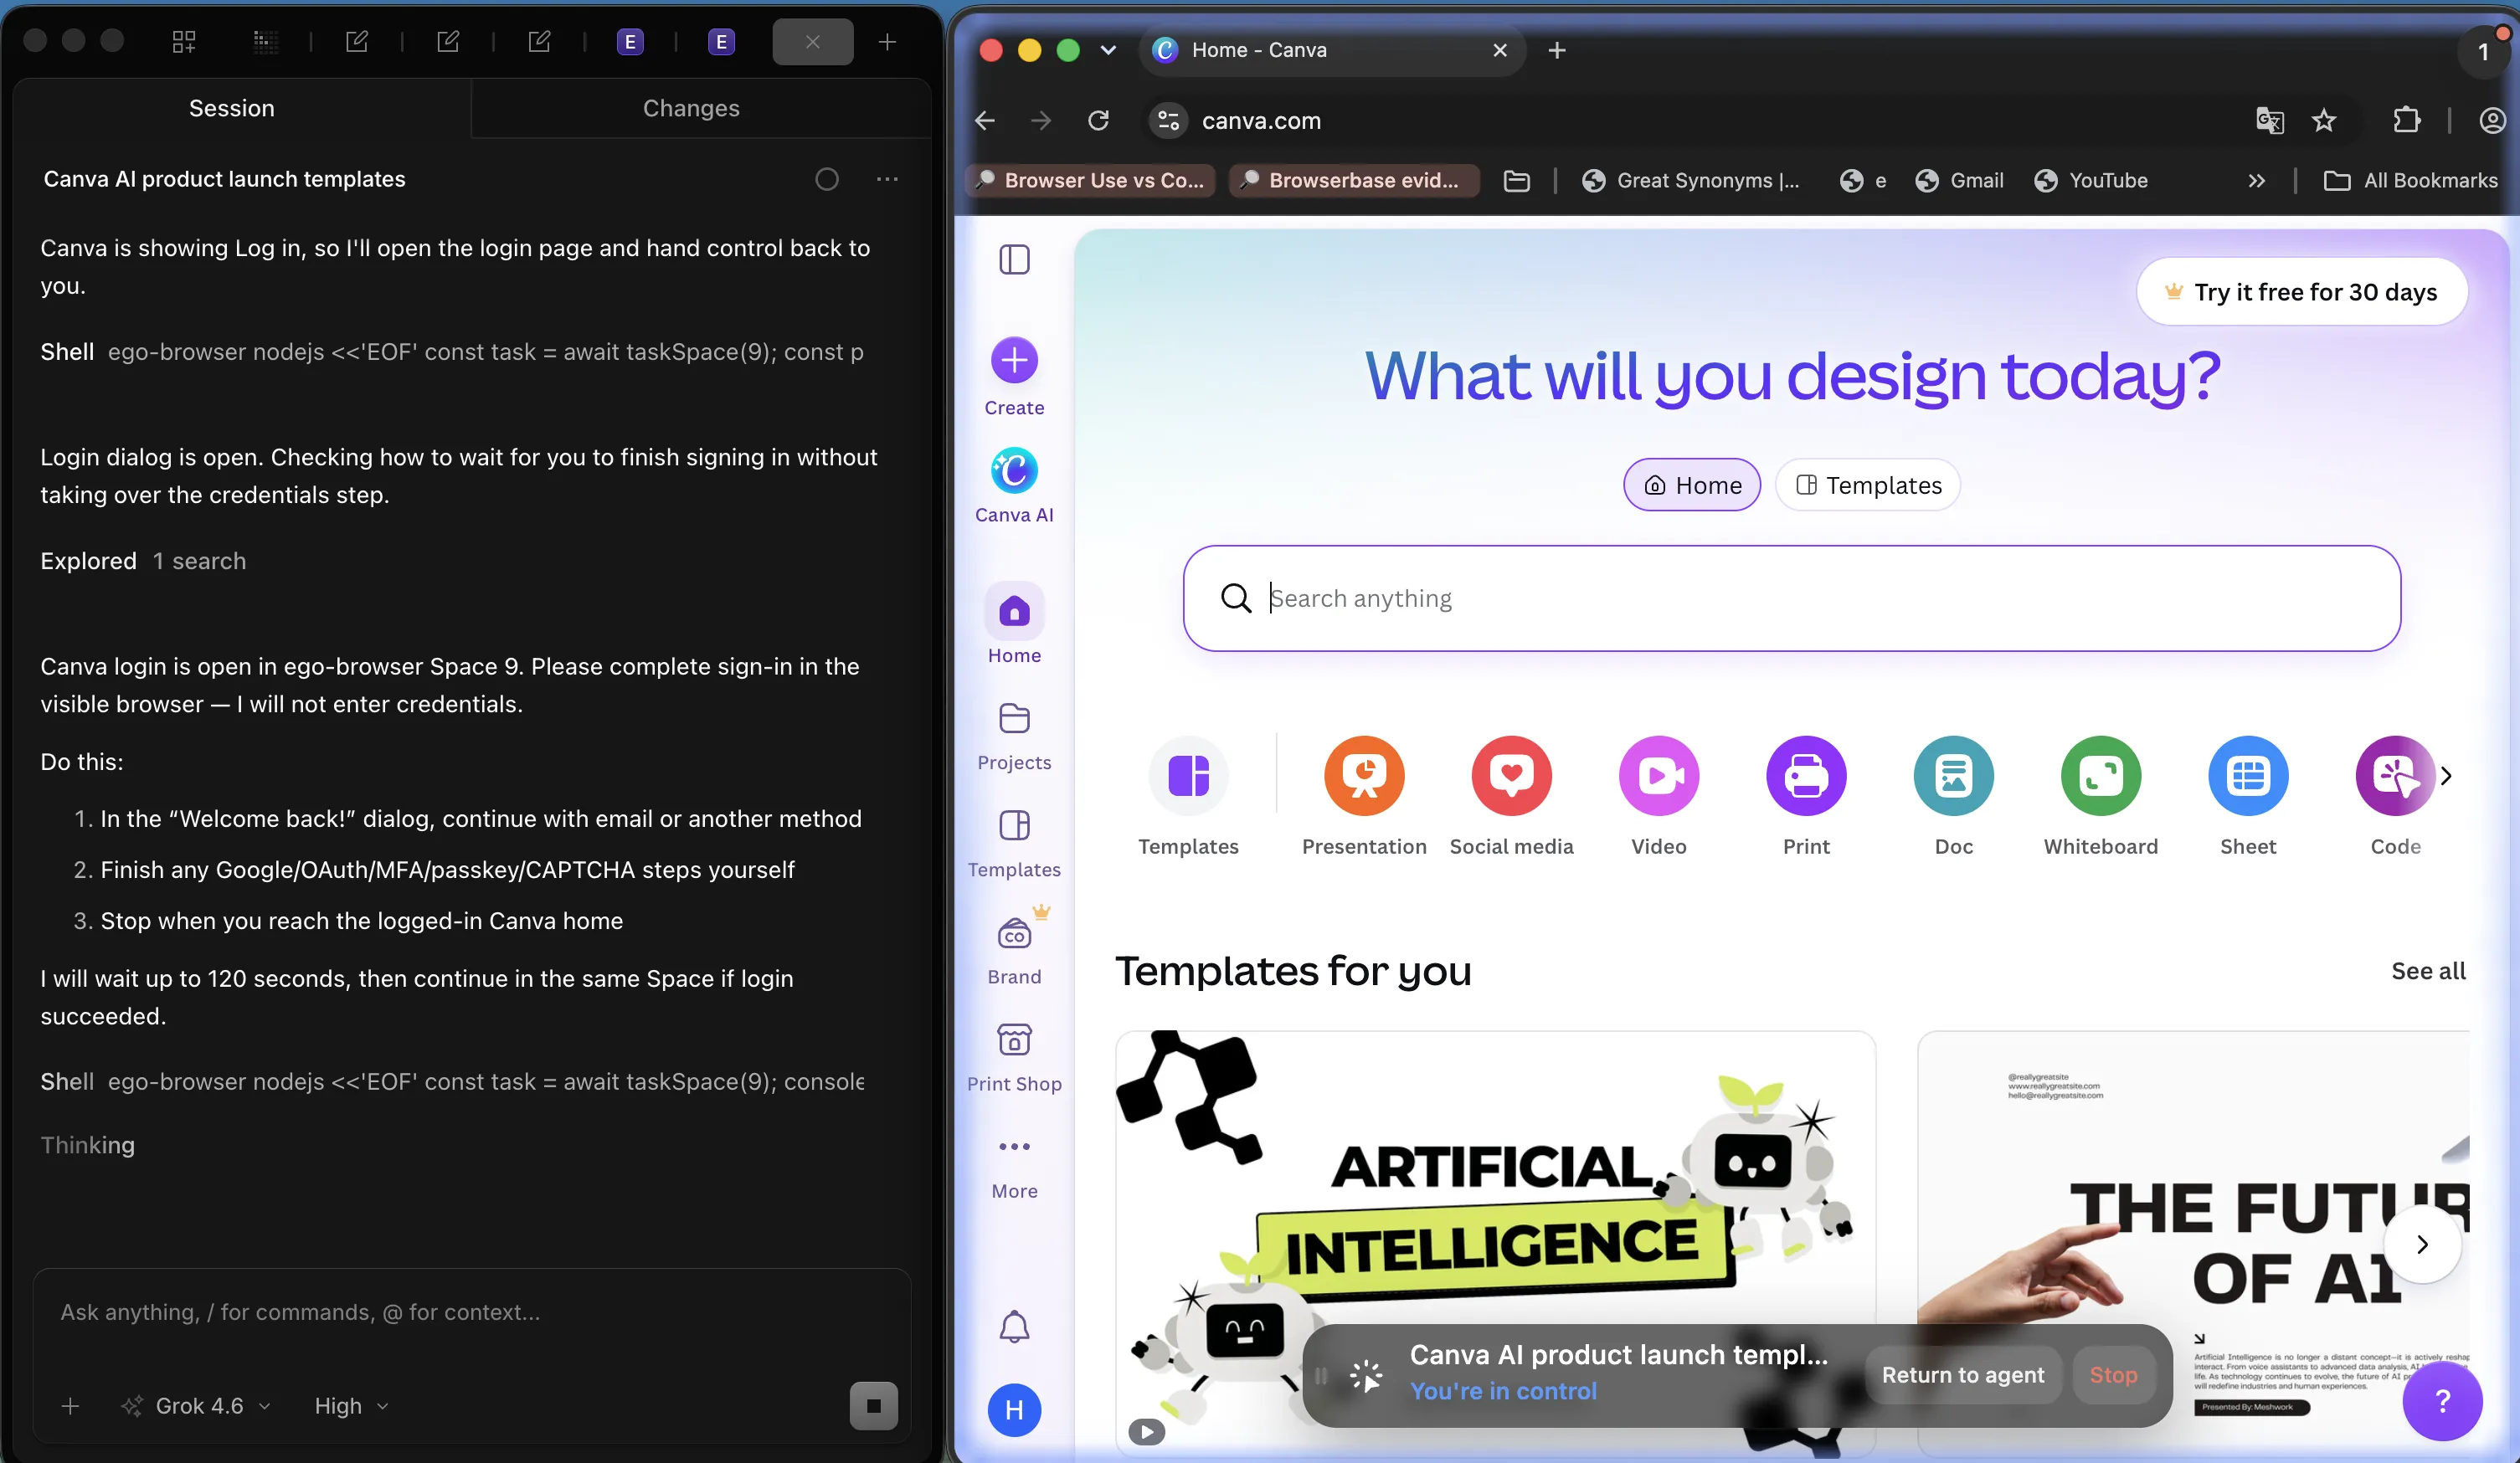
Task: Open the High effort dropdown
Action: pos(351,1406)
